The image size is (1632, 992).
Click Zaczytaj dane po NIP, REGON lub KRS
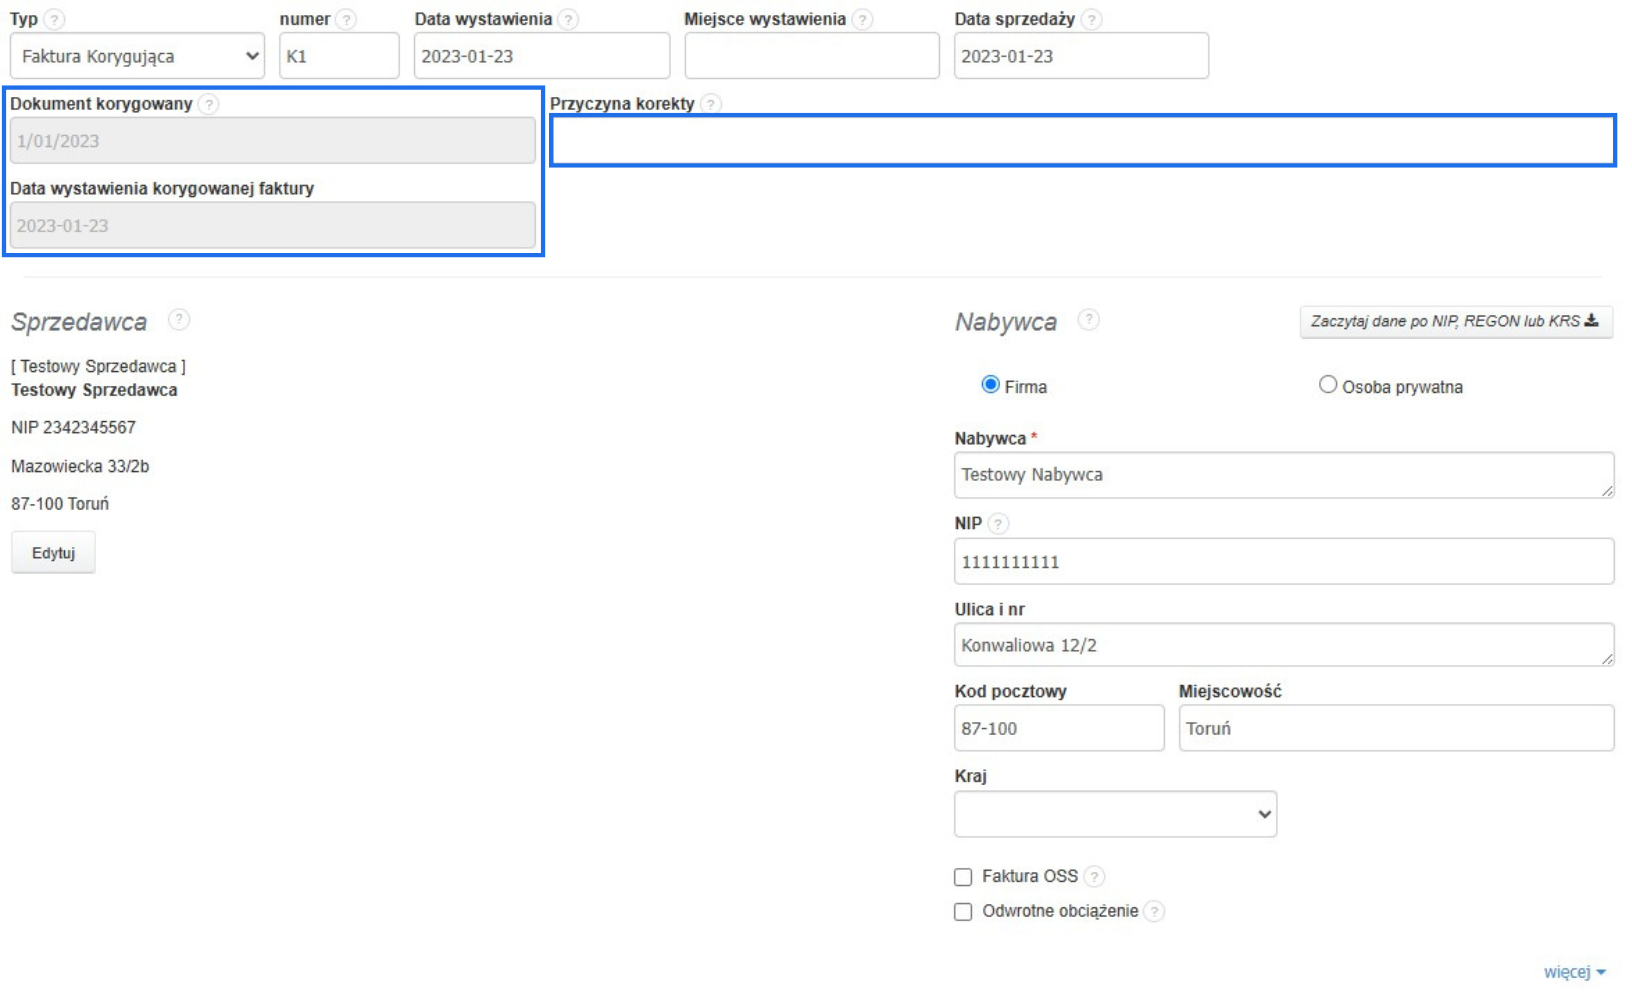(1455, 322)
